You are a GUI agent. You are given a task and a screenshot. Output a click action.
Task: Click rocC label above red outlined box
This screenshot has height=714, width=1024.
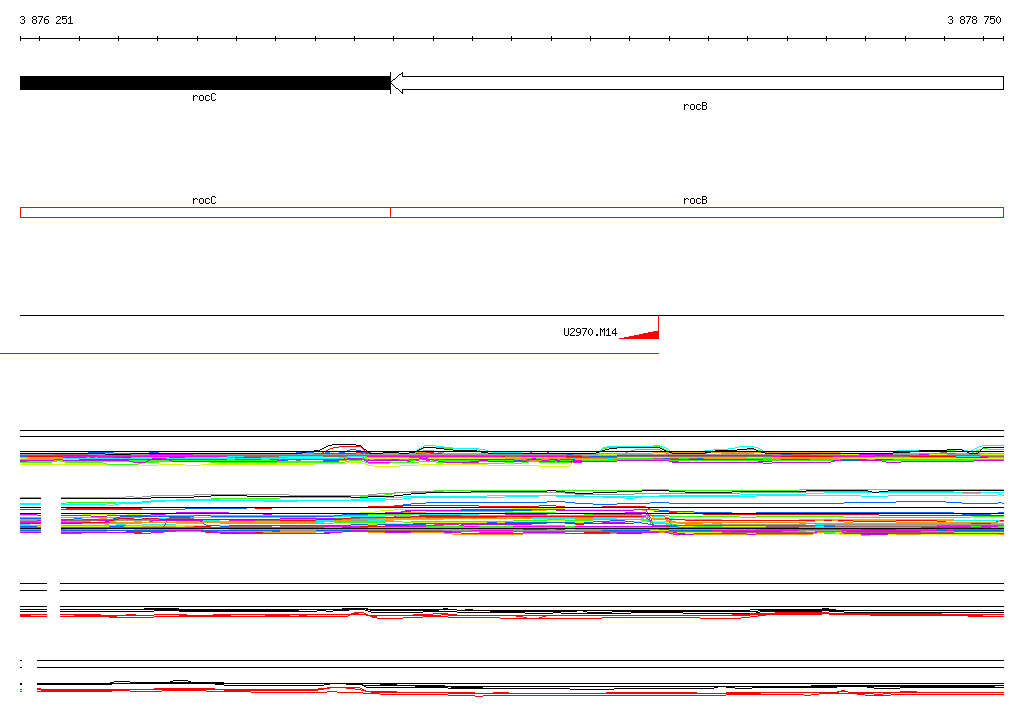click(x=204, y=201)
